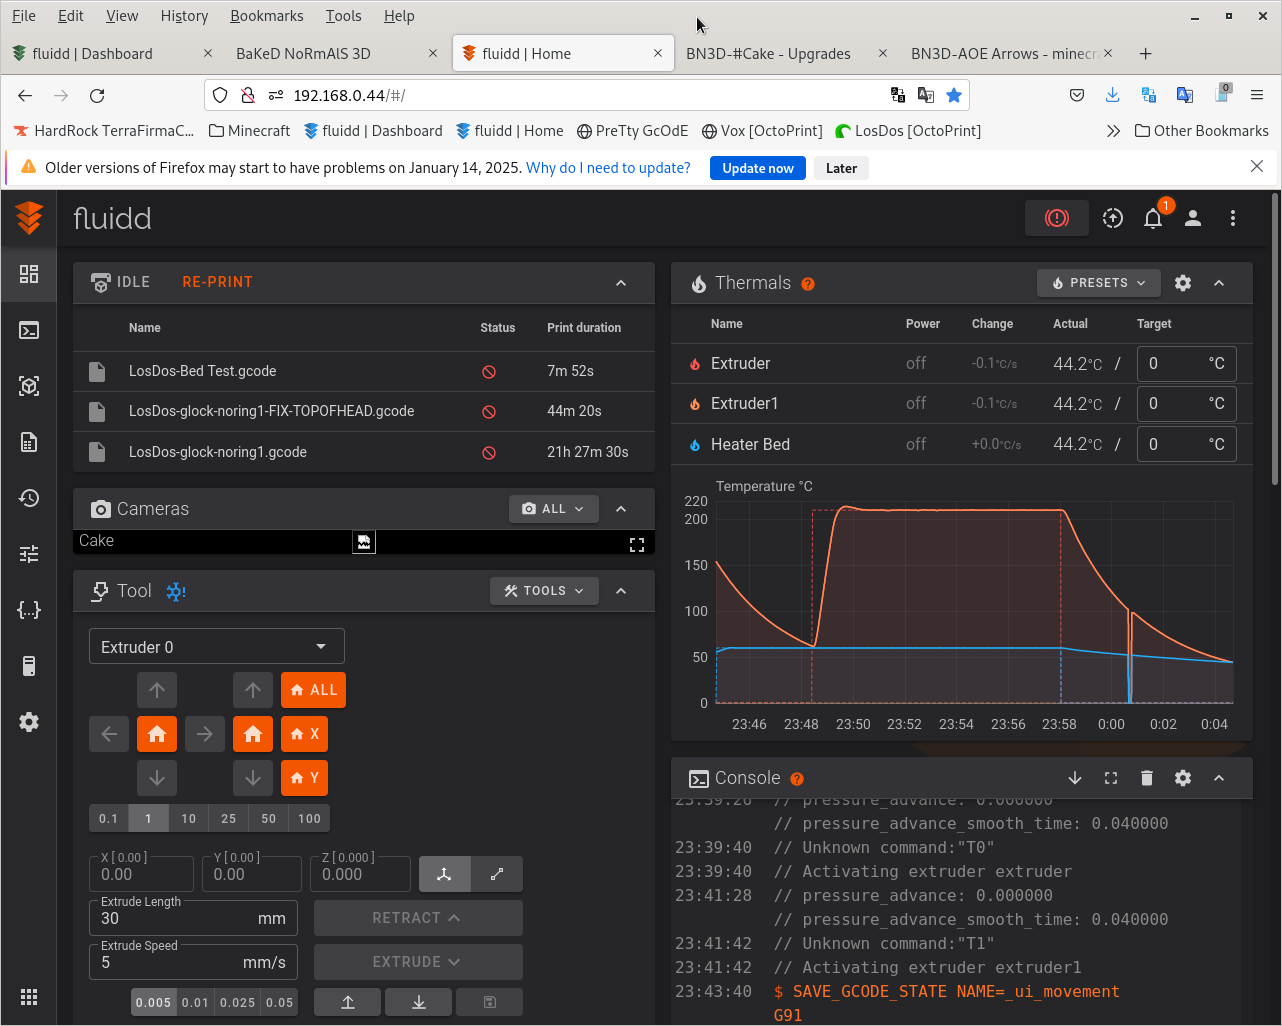Open the History menu
Image resolution: width=1282 pixels, height=1026 pixels.
point(184,16)
